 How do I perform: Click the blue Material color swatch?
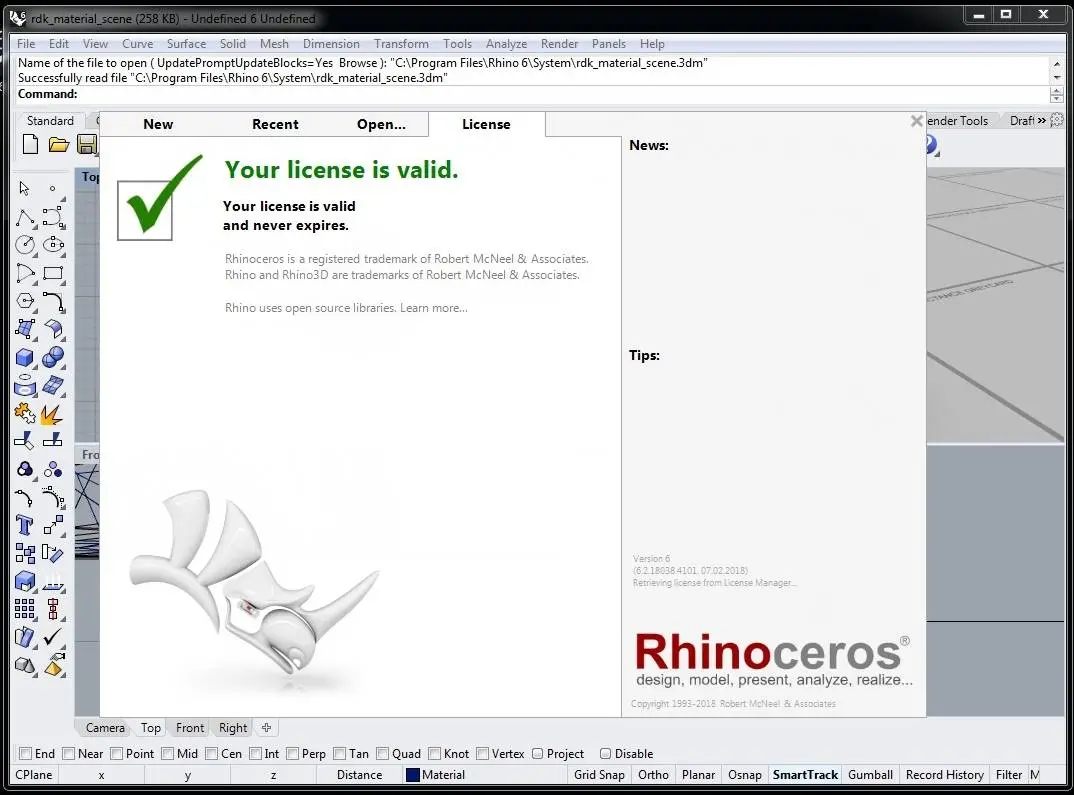(412, 774)
